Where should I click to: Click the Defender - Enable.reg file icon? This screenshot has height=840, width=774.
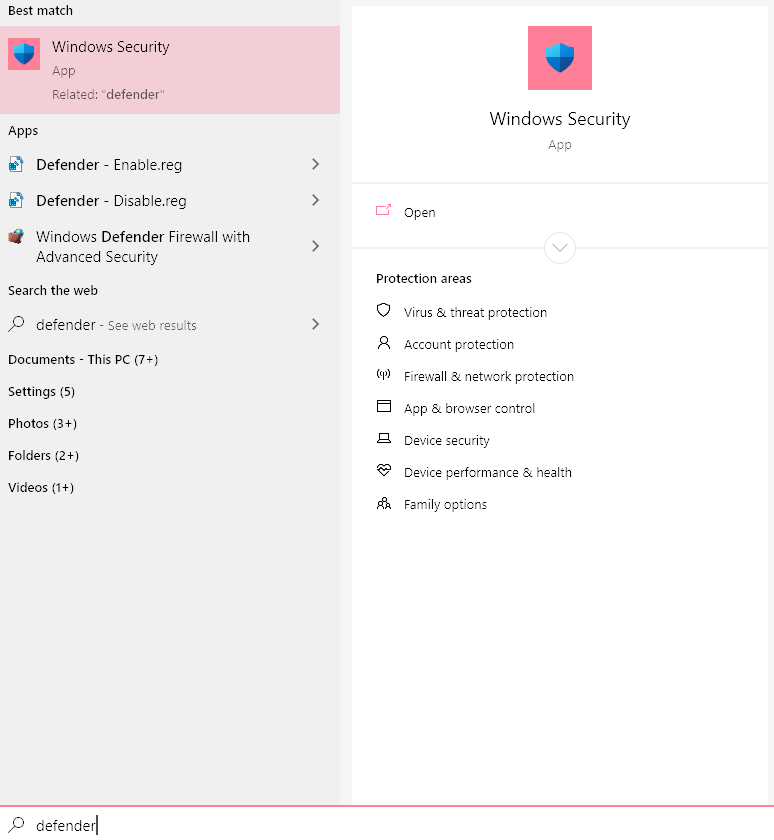[x=16, y=164]
